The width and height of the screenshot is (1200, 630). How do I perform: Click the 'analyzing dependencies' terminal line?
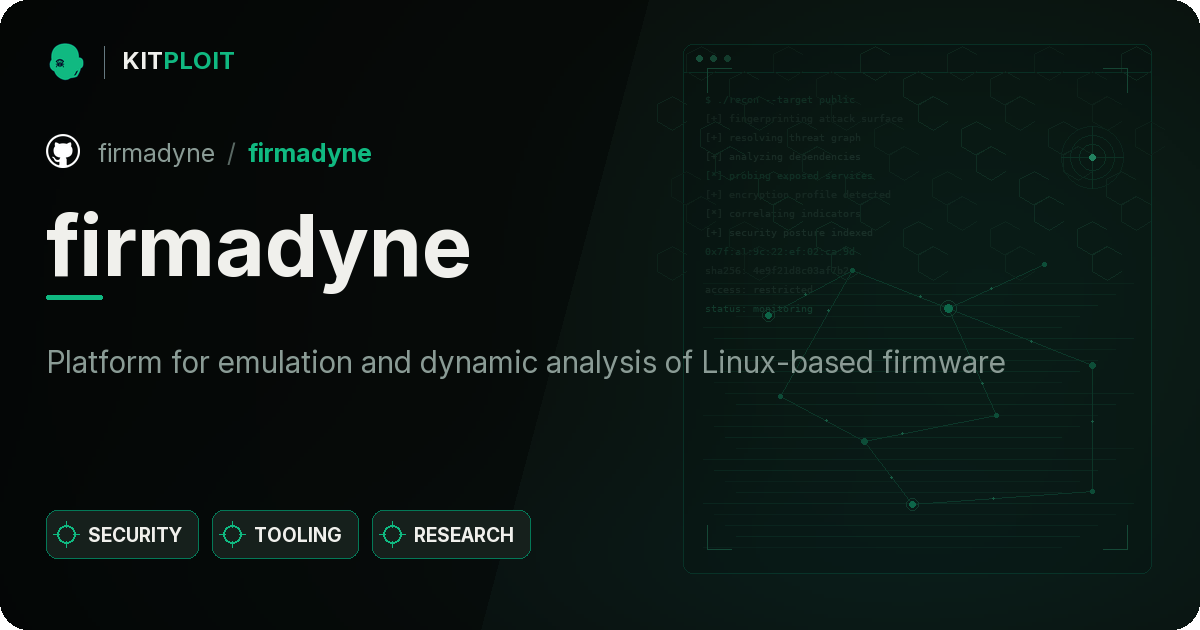tap(782, 157)
